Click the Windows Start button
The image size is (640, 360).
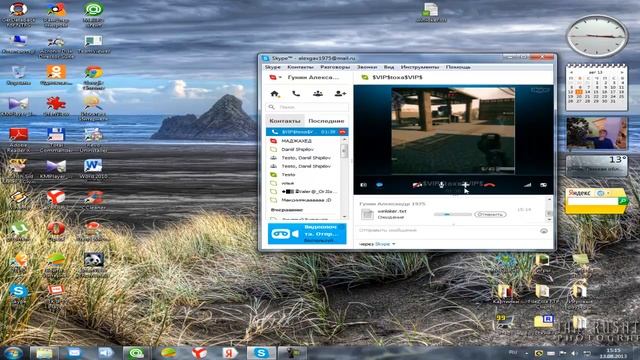[x=13, y=353]
